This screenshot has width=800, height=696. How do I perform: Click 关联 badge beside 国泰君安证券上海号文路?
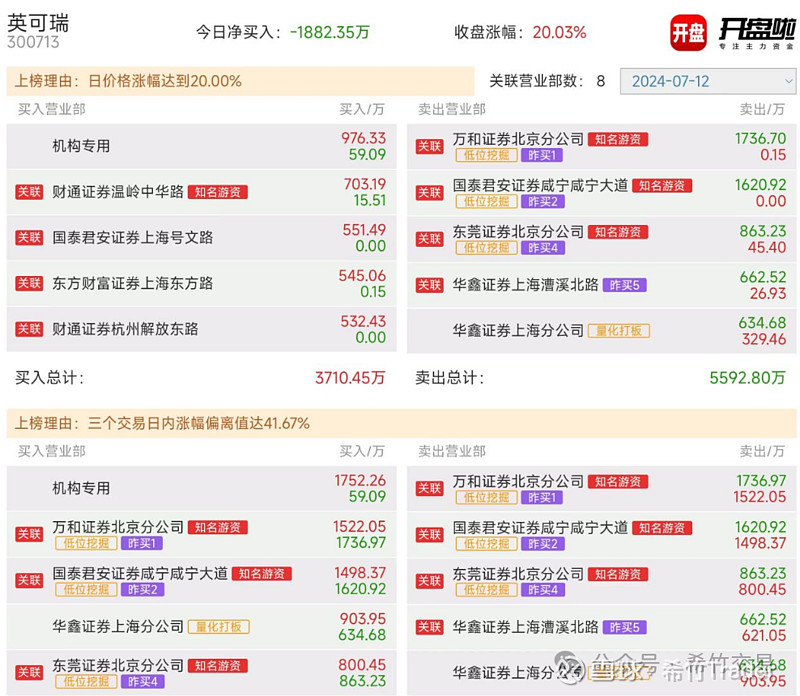click(x=29, y=238)
